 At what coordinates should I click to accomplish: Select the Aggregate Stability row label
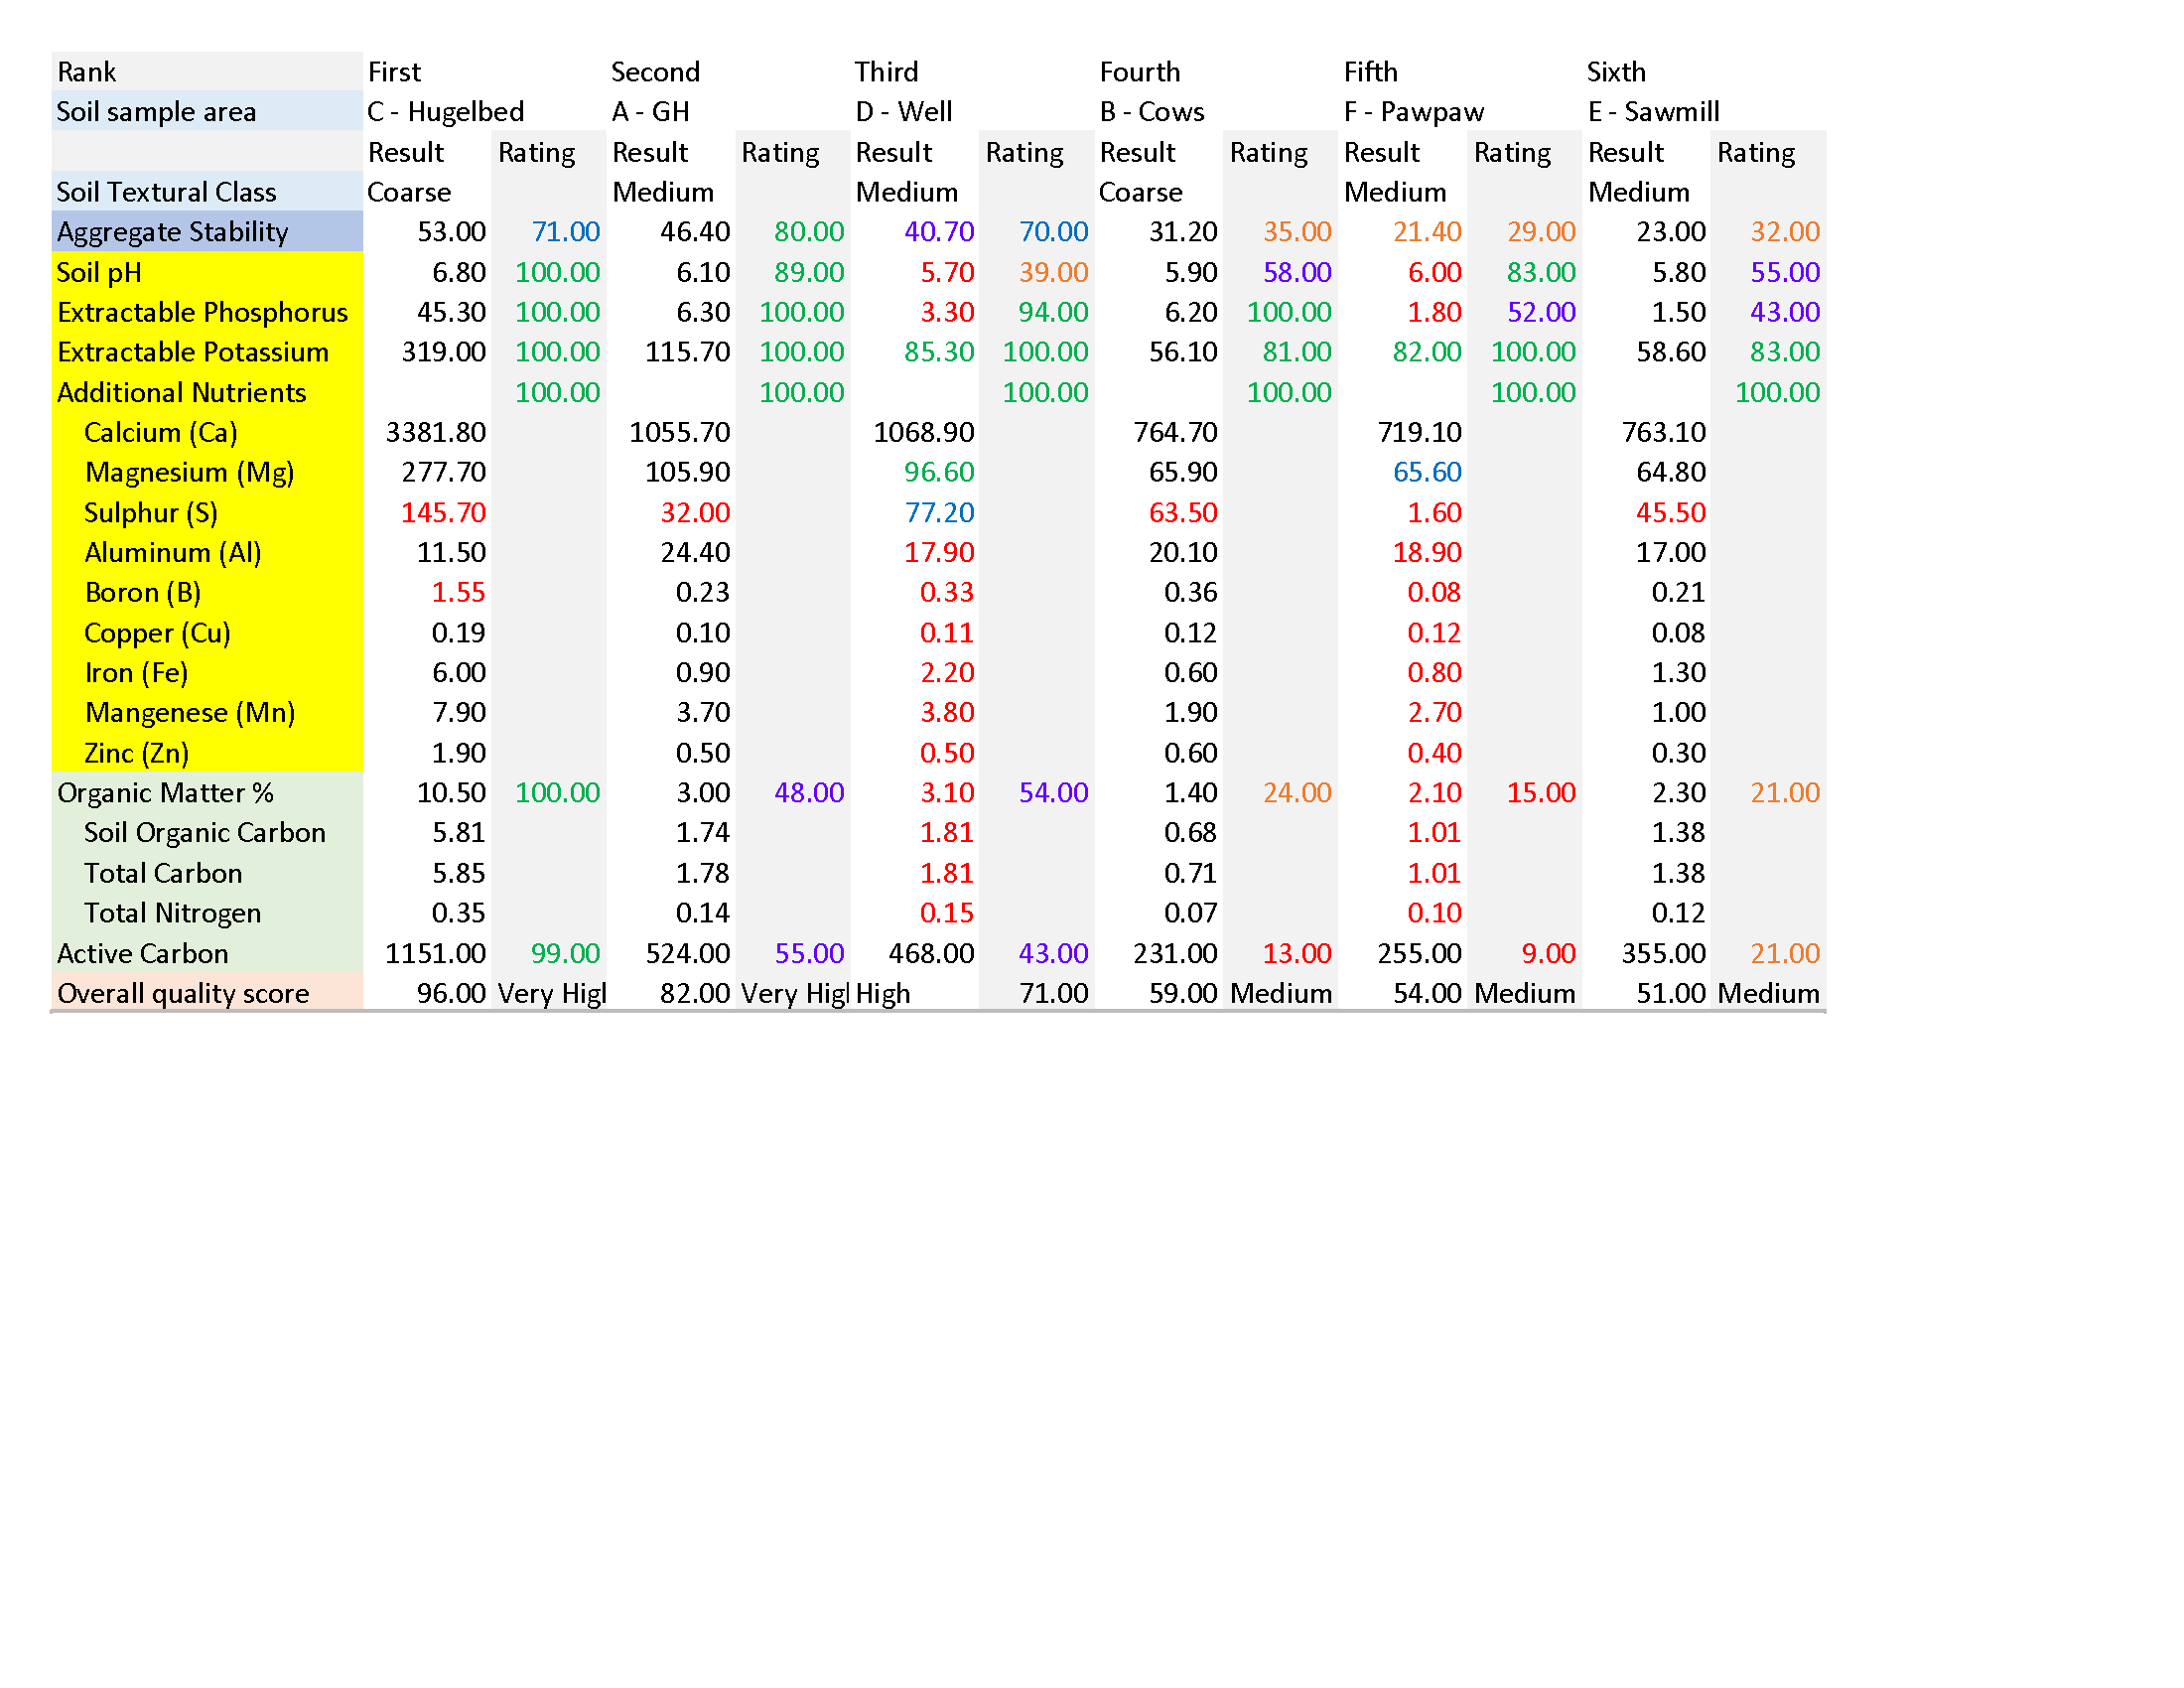click(x=172, y=232)
